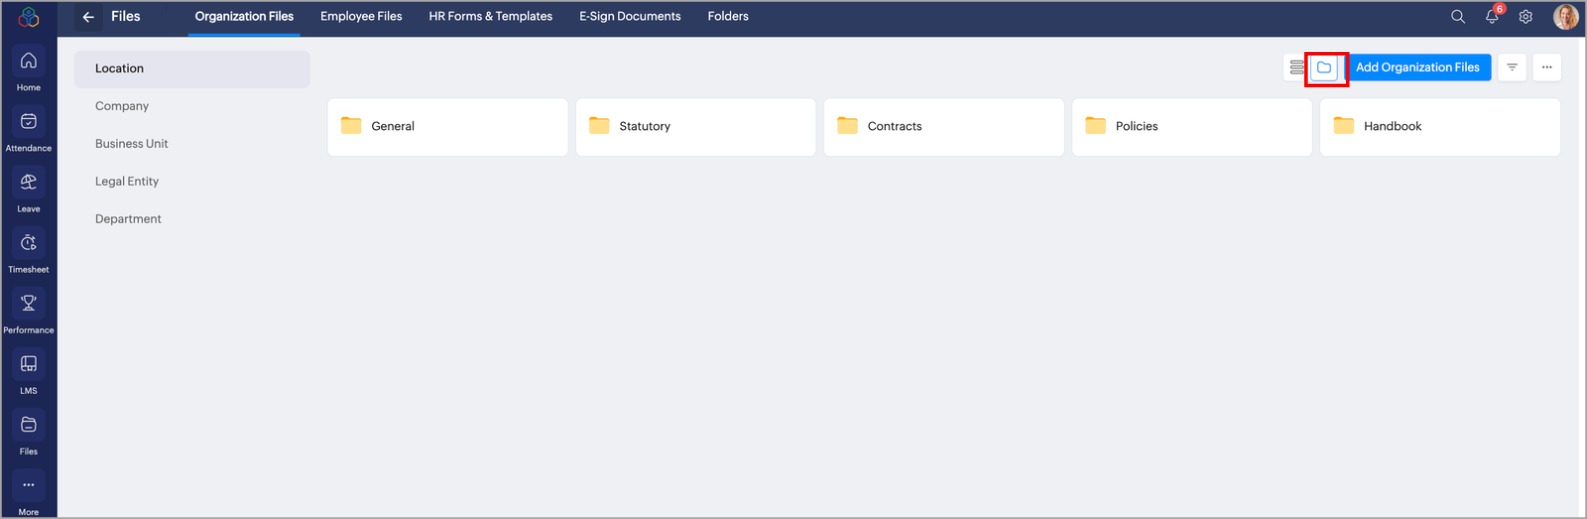Image resolution: width=1587 pixels, height=519 pixels.
Task: Switch to the Employee Files tab
Action: click(x=361, y=17)
